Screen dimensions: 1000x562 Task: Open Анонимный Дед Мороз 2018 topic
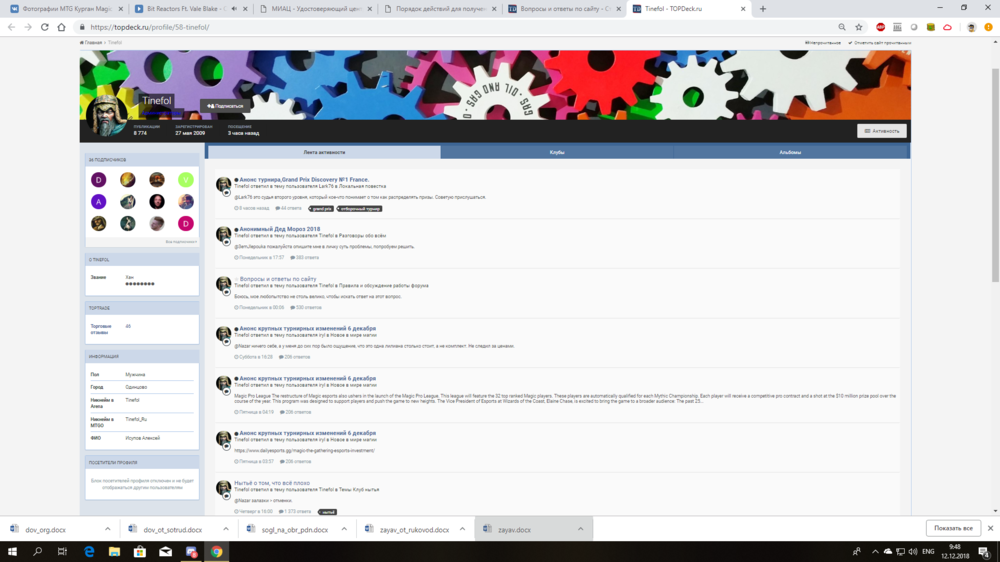pyautogui.click(x=279, y=229)
